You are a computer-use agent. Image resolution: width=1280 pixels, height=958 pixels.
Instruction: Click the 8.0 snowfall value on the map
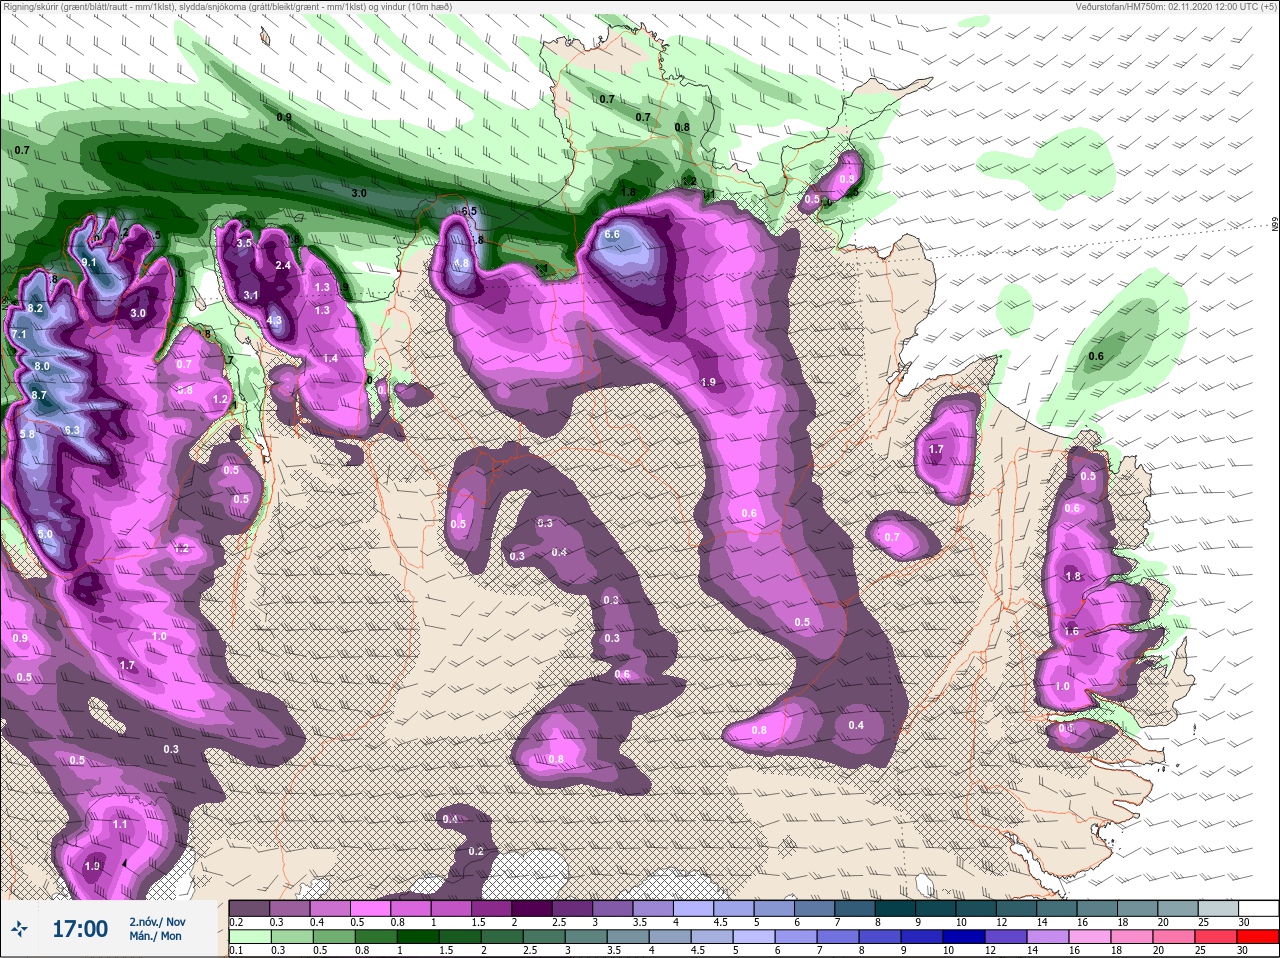[42, 367]
